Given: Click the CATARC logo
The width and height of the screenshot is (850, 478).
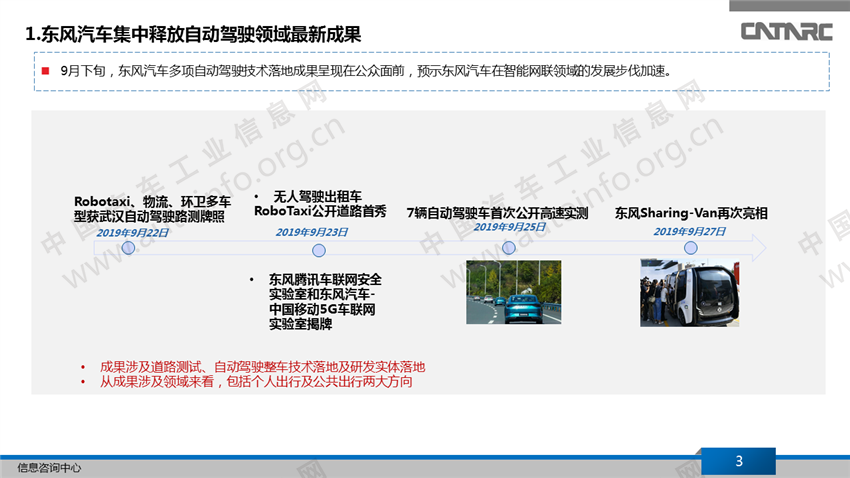Looking at the screenshot, I should tap(786, 31).
